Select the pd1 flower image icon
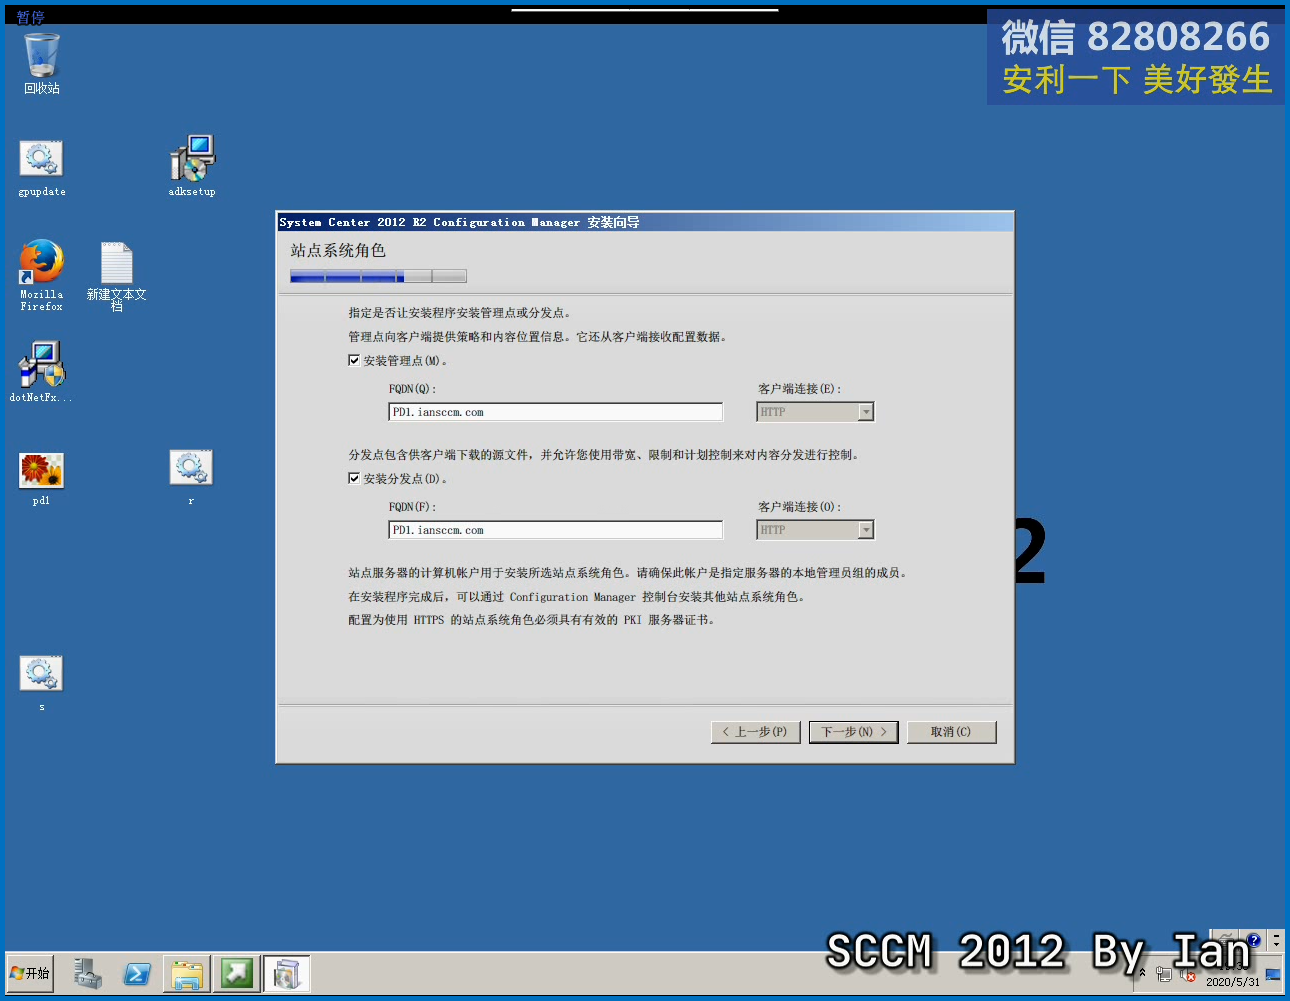1290x1001 pixels. point(41,478)
